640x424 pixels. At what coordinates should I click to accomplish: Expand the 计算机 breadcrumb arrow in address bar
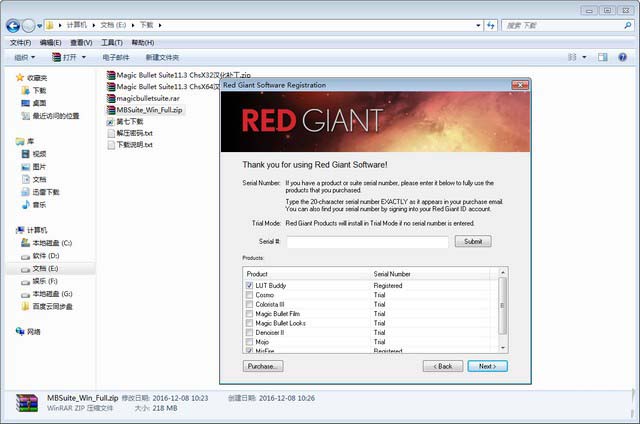point(93,25)
